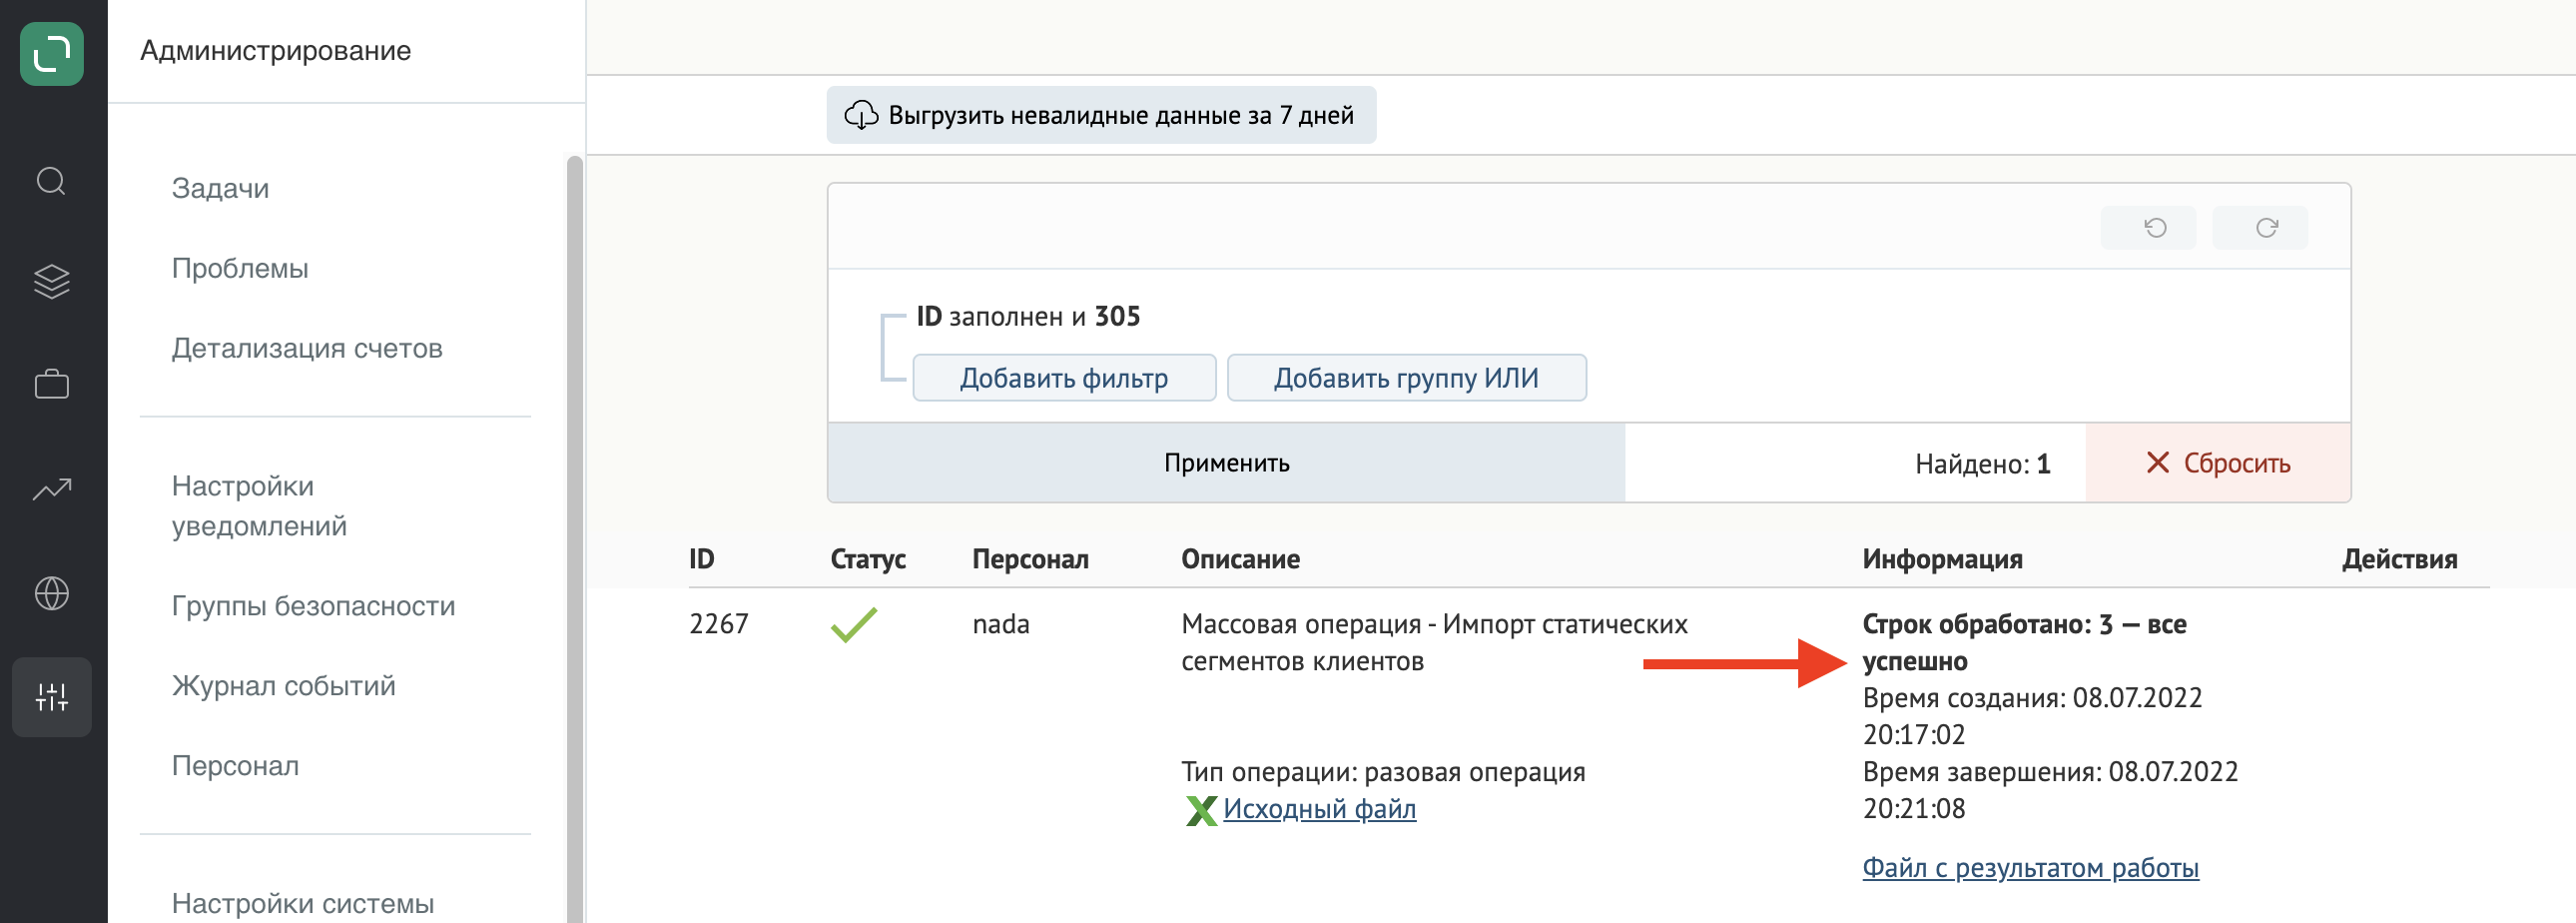Click text Строк обработано: 3 — все успешно
The height and width of the screenshot is (923, 2576).
(2024, 642)
